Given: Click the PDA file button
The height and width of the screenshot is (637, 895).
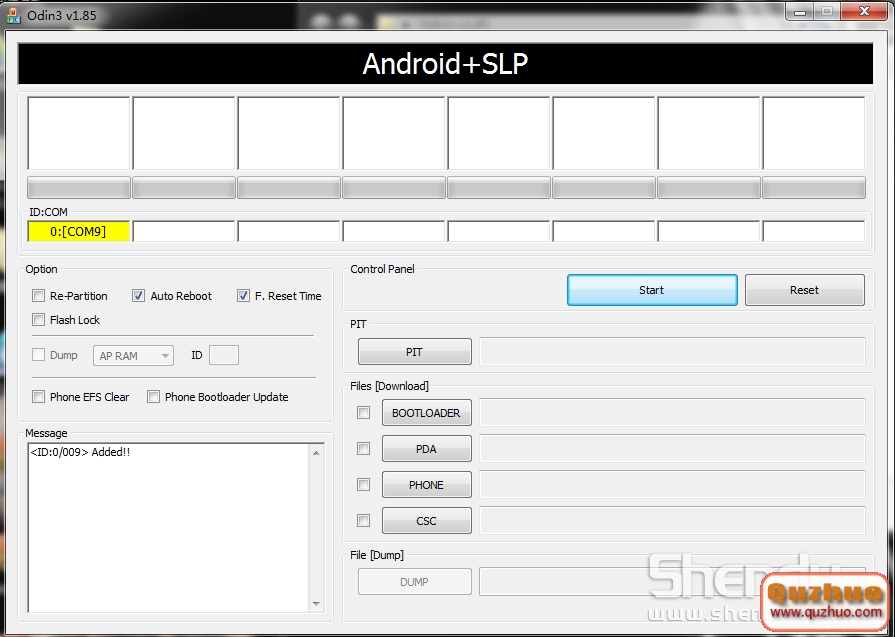Looking at the screenshot, I should pos(426,449).
